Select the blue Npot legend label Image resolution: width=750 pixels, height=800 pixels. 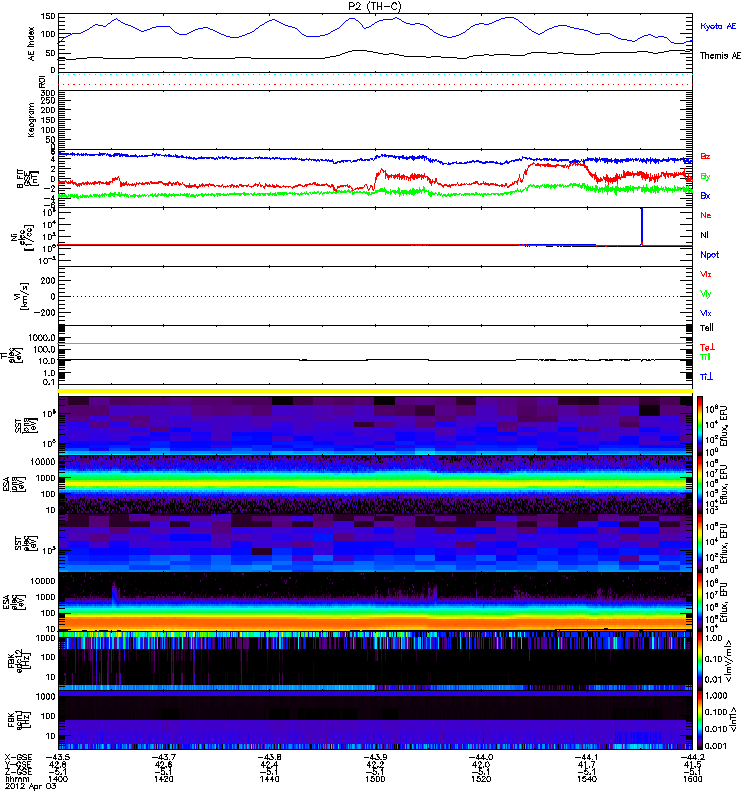point(709,255)
